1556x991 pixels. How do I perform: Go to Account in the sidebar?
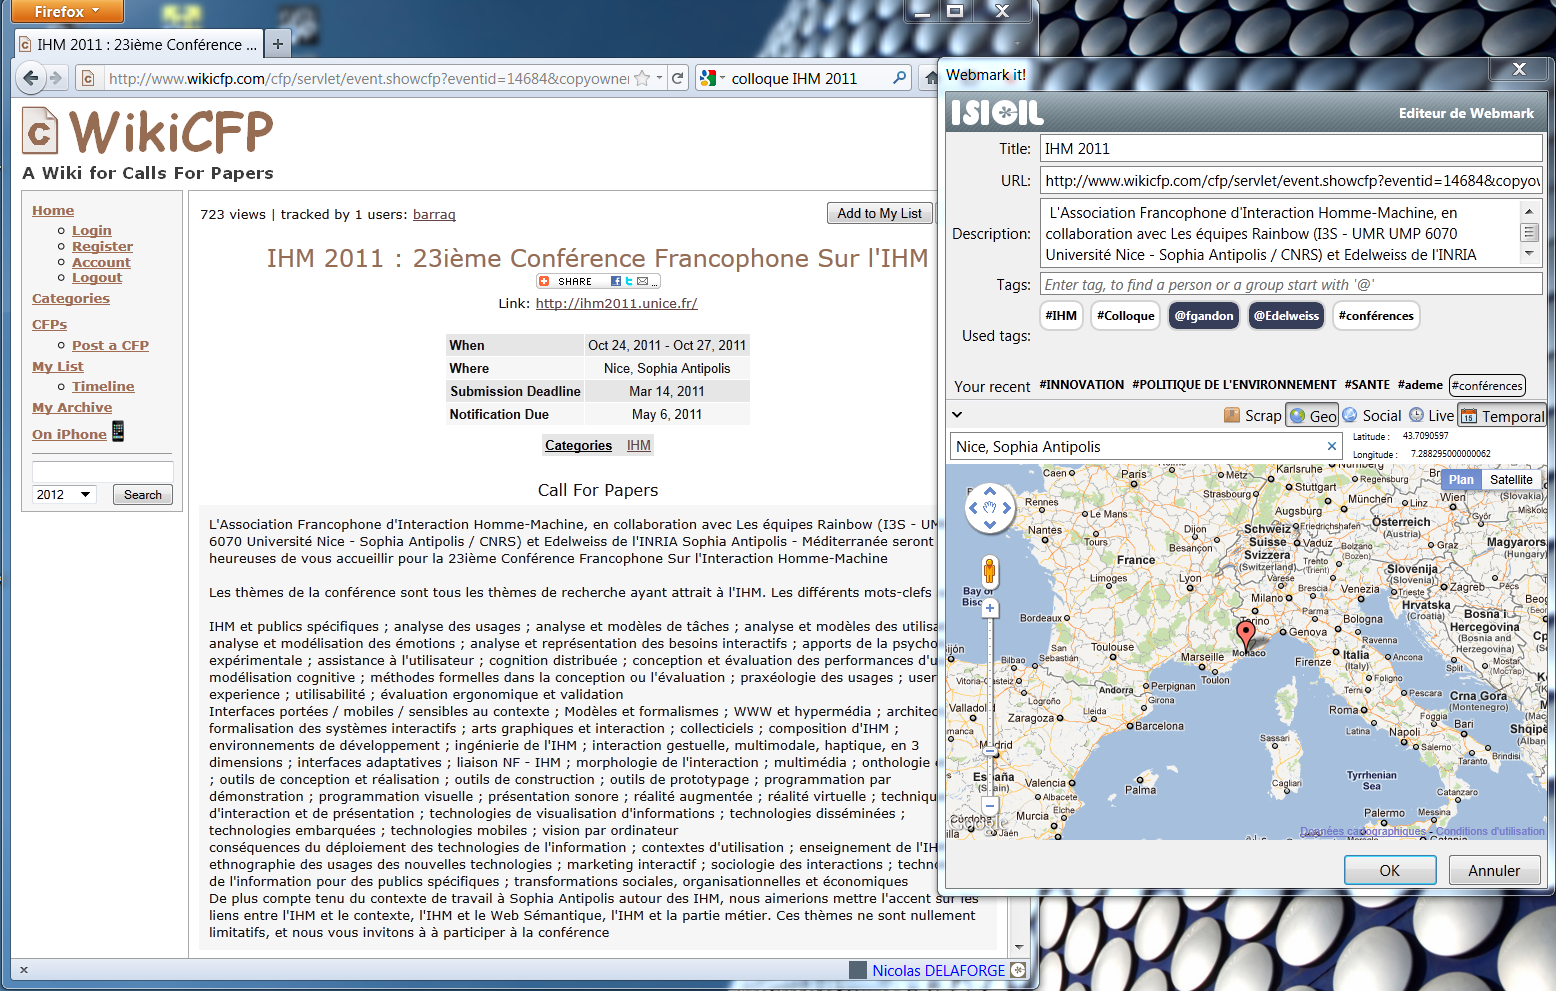101,262
